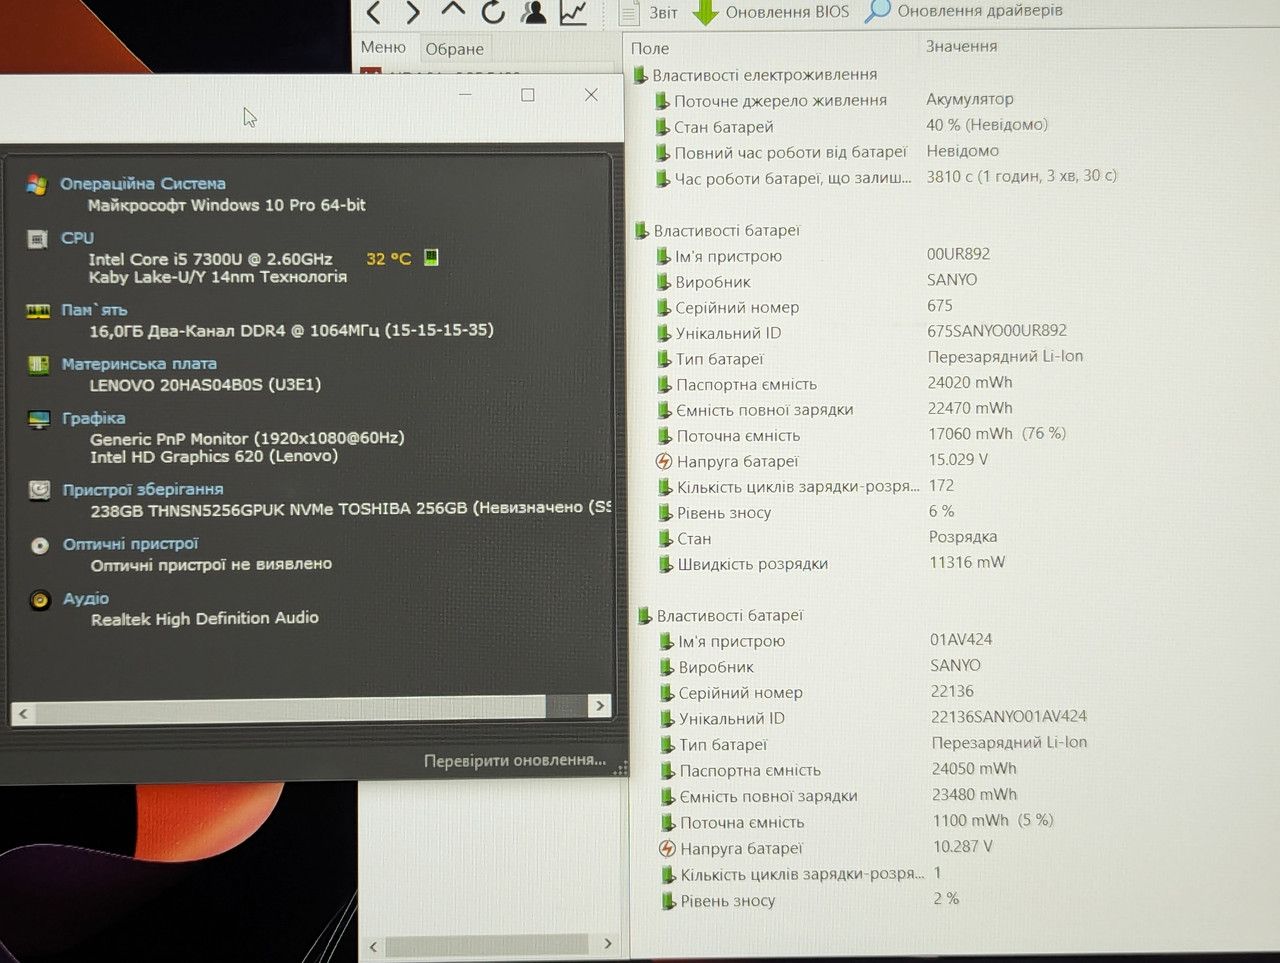1280x963 pixels.
Task: Open the user profile icon in toolbar
Action: coord(534,12)
